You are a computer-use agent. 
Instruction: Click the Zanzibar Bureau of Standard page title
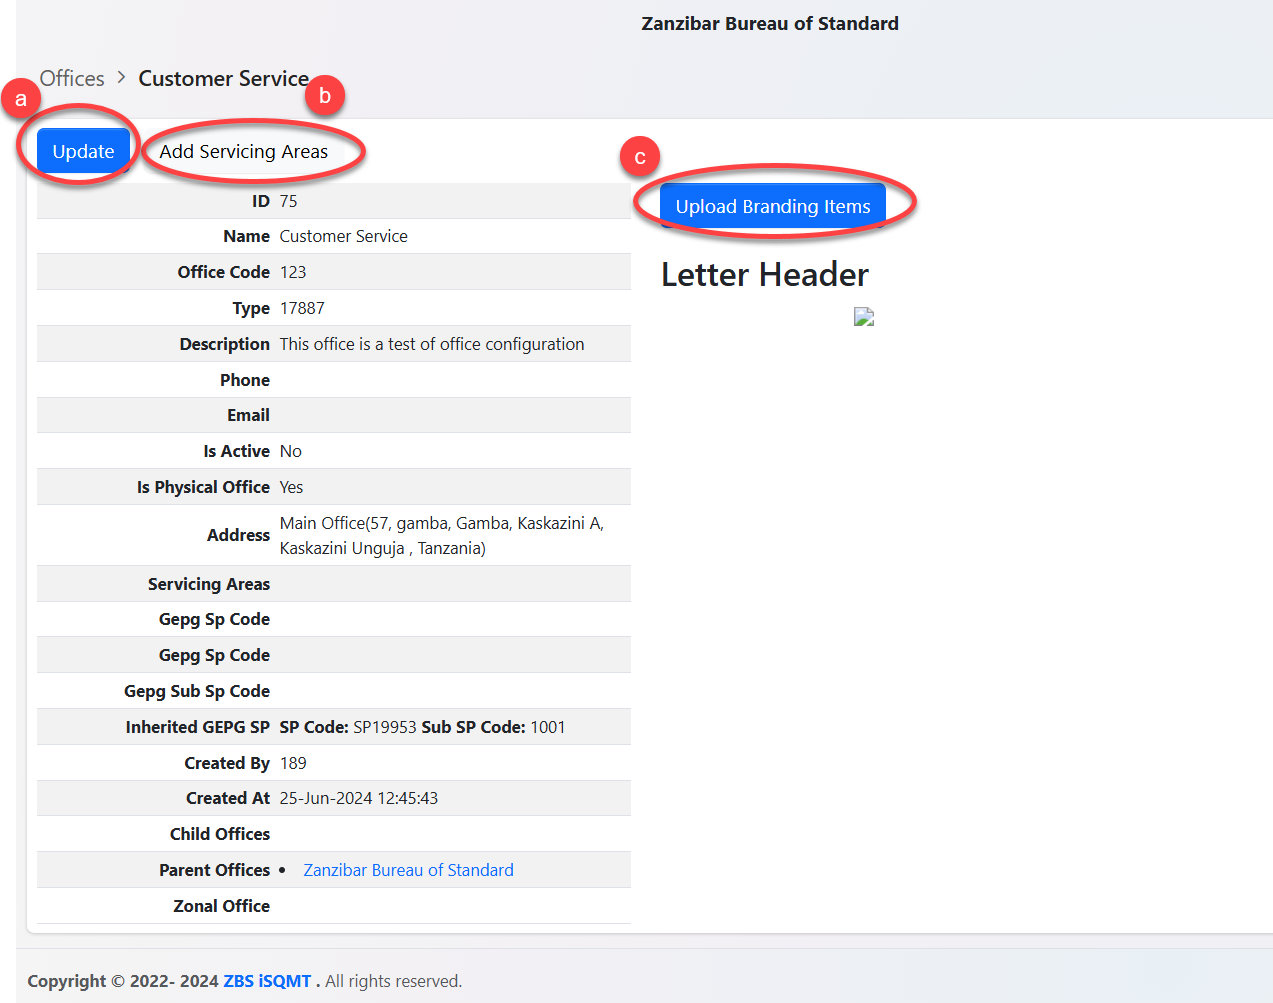pyautogui.click(x=769, y=23)
